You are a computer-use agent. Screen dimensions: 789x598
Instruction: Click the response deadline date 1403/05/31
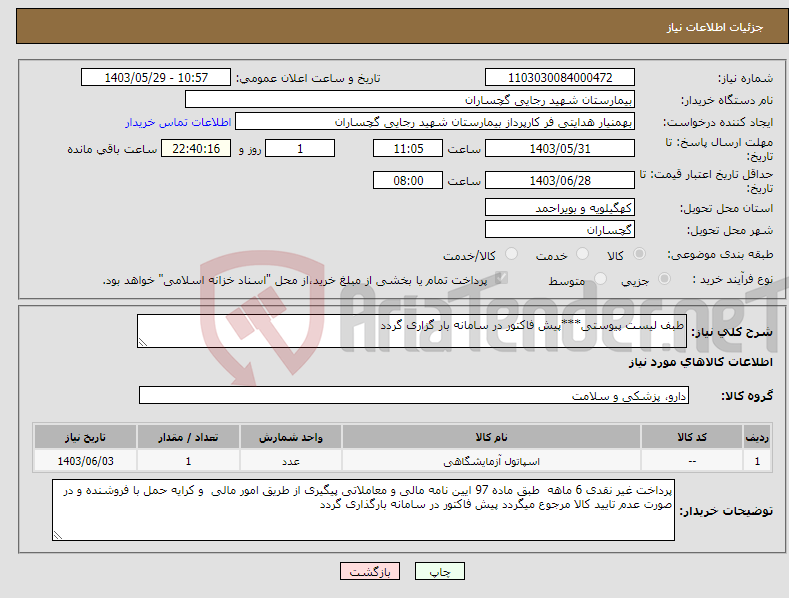point(560,148)
